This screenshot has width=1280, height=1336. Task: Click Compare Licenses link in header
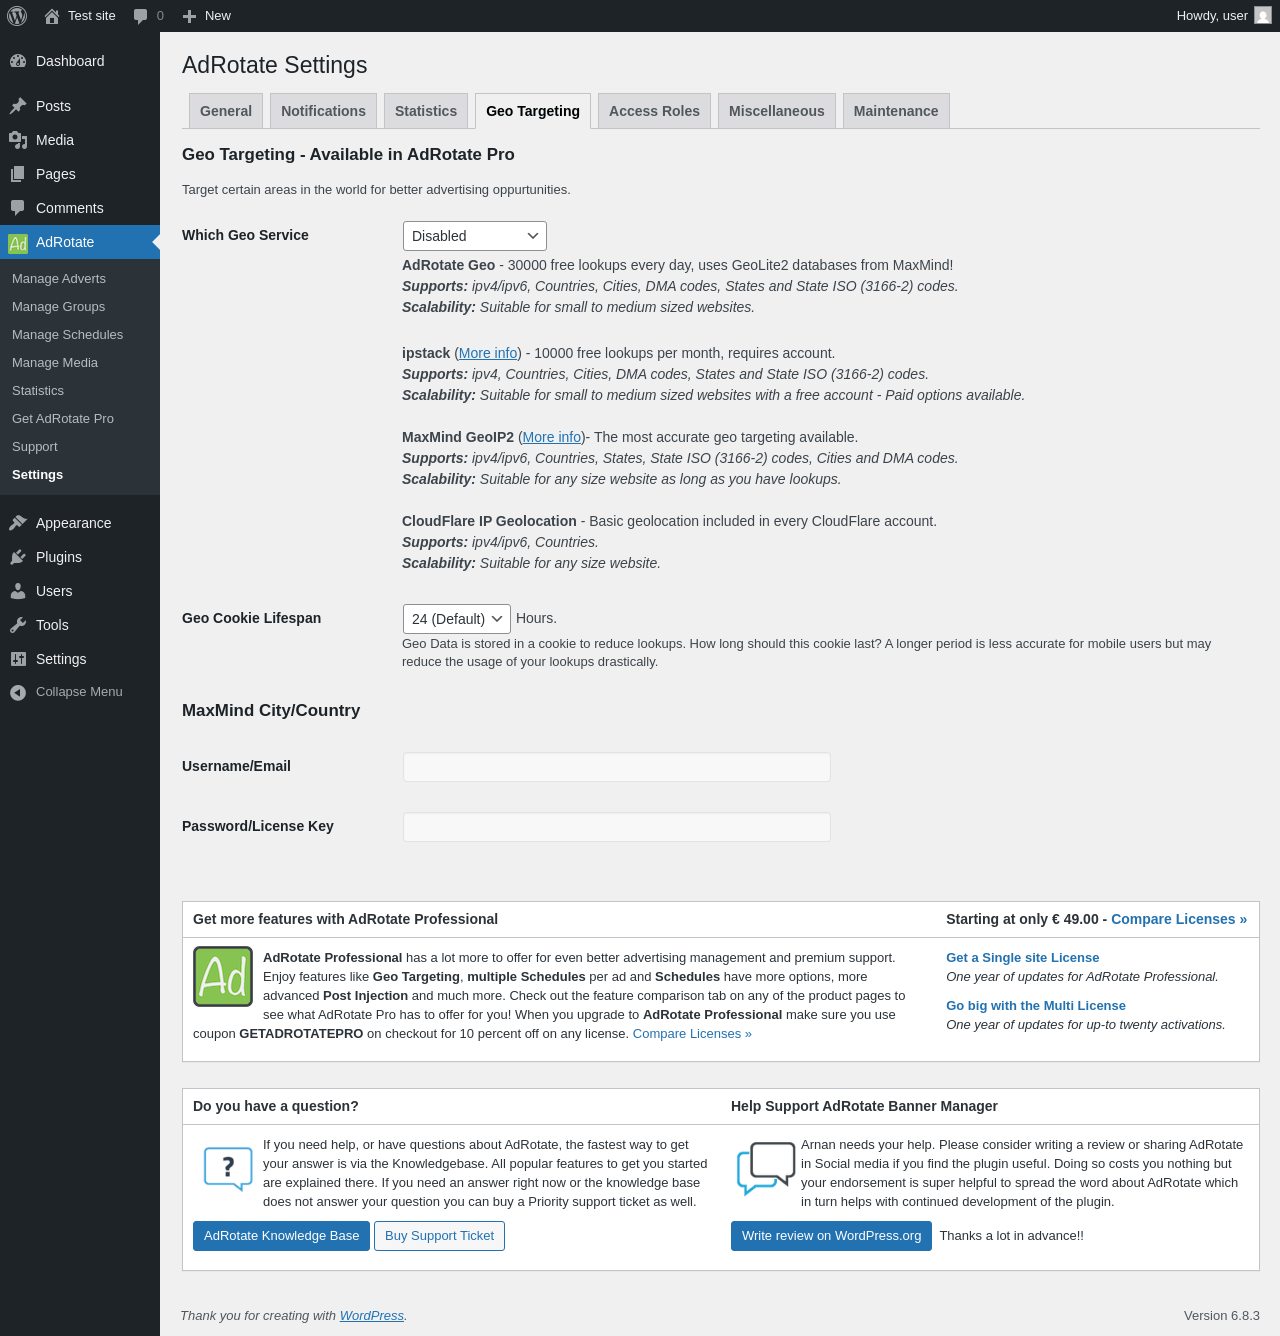[1179, 919]
